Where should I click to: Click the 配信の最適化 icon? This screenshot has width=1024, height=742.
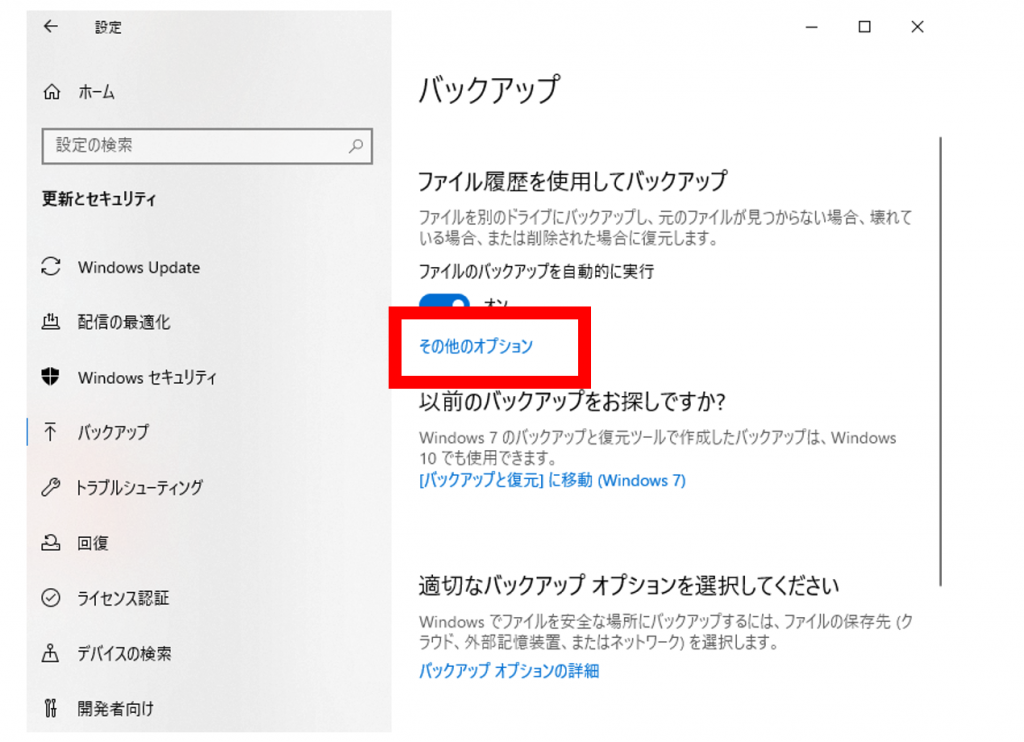coord(50,322)
